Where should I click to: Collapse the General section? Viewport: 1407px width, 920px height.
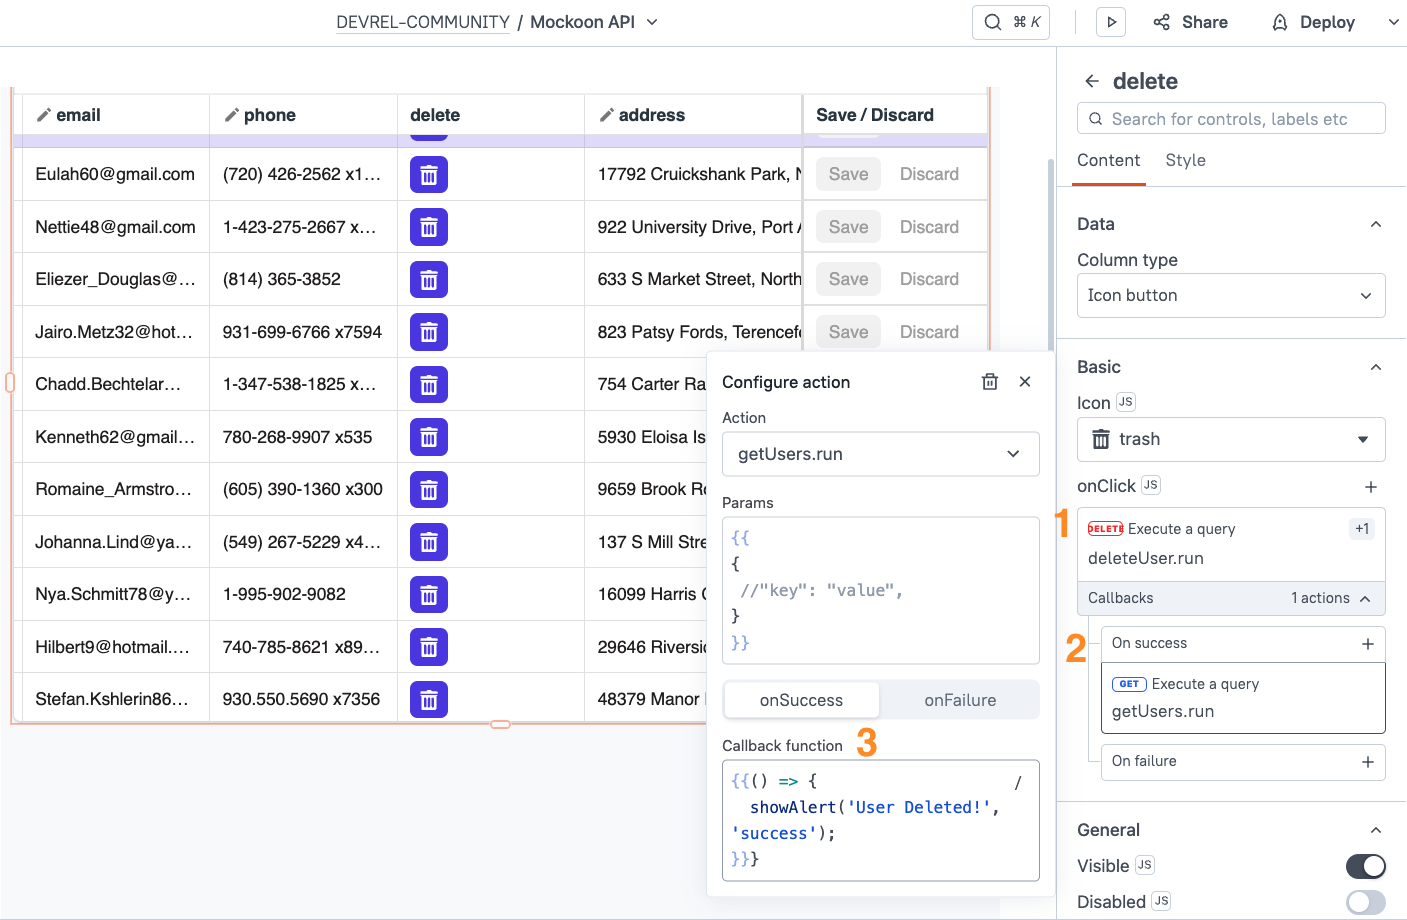[x=1376, y=830]
